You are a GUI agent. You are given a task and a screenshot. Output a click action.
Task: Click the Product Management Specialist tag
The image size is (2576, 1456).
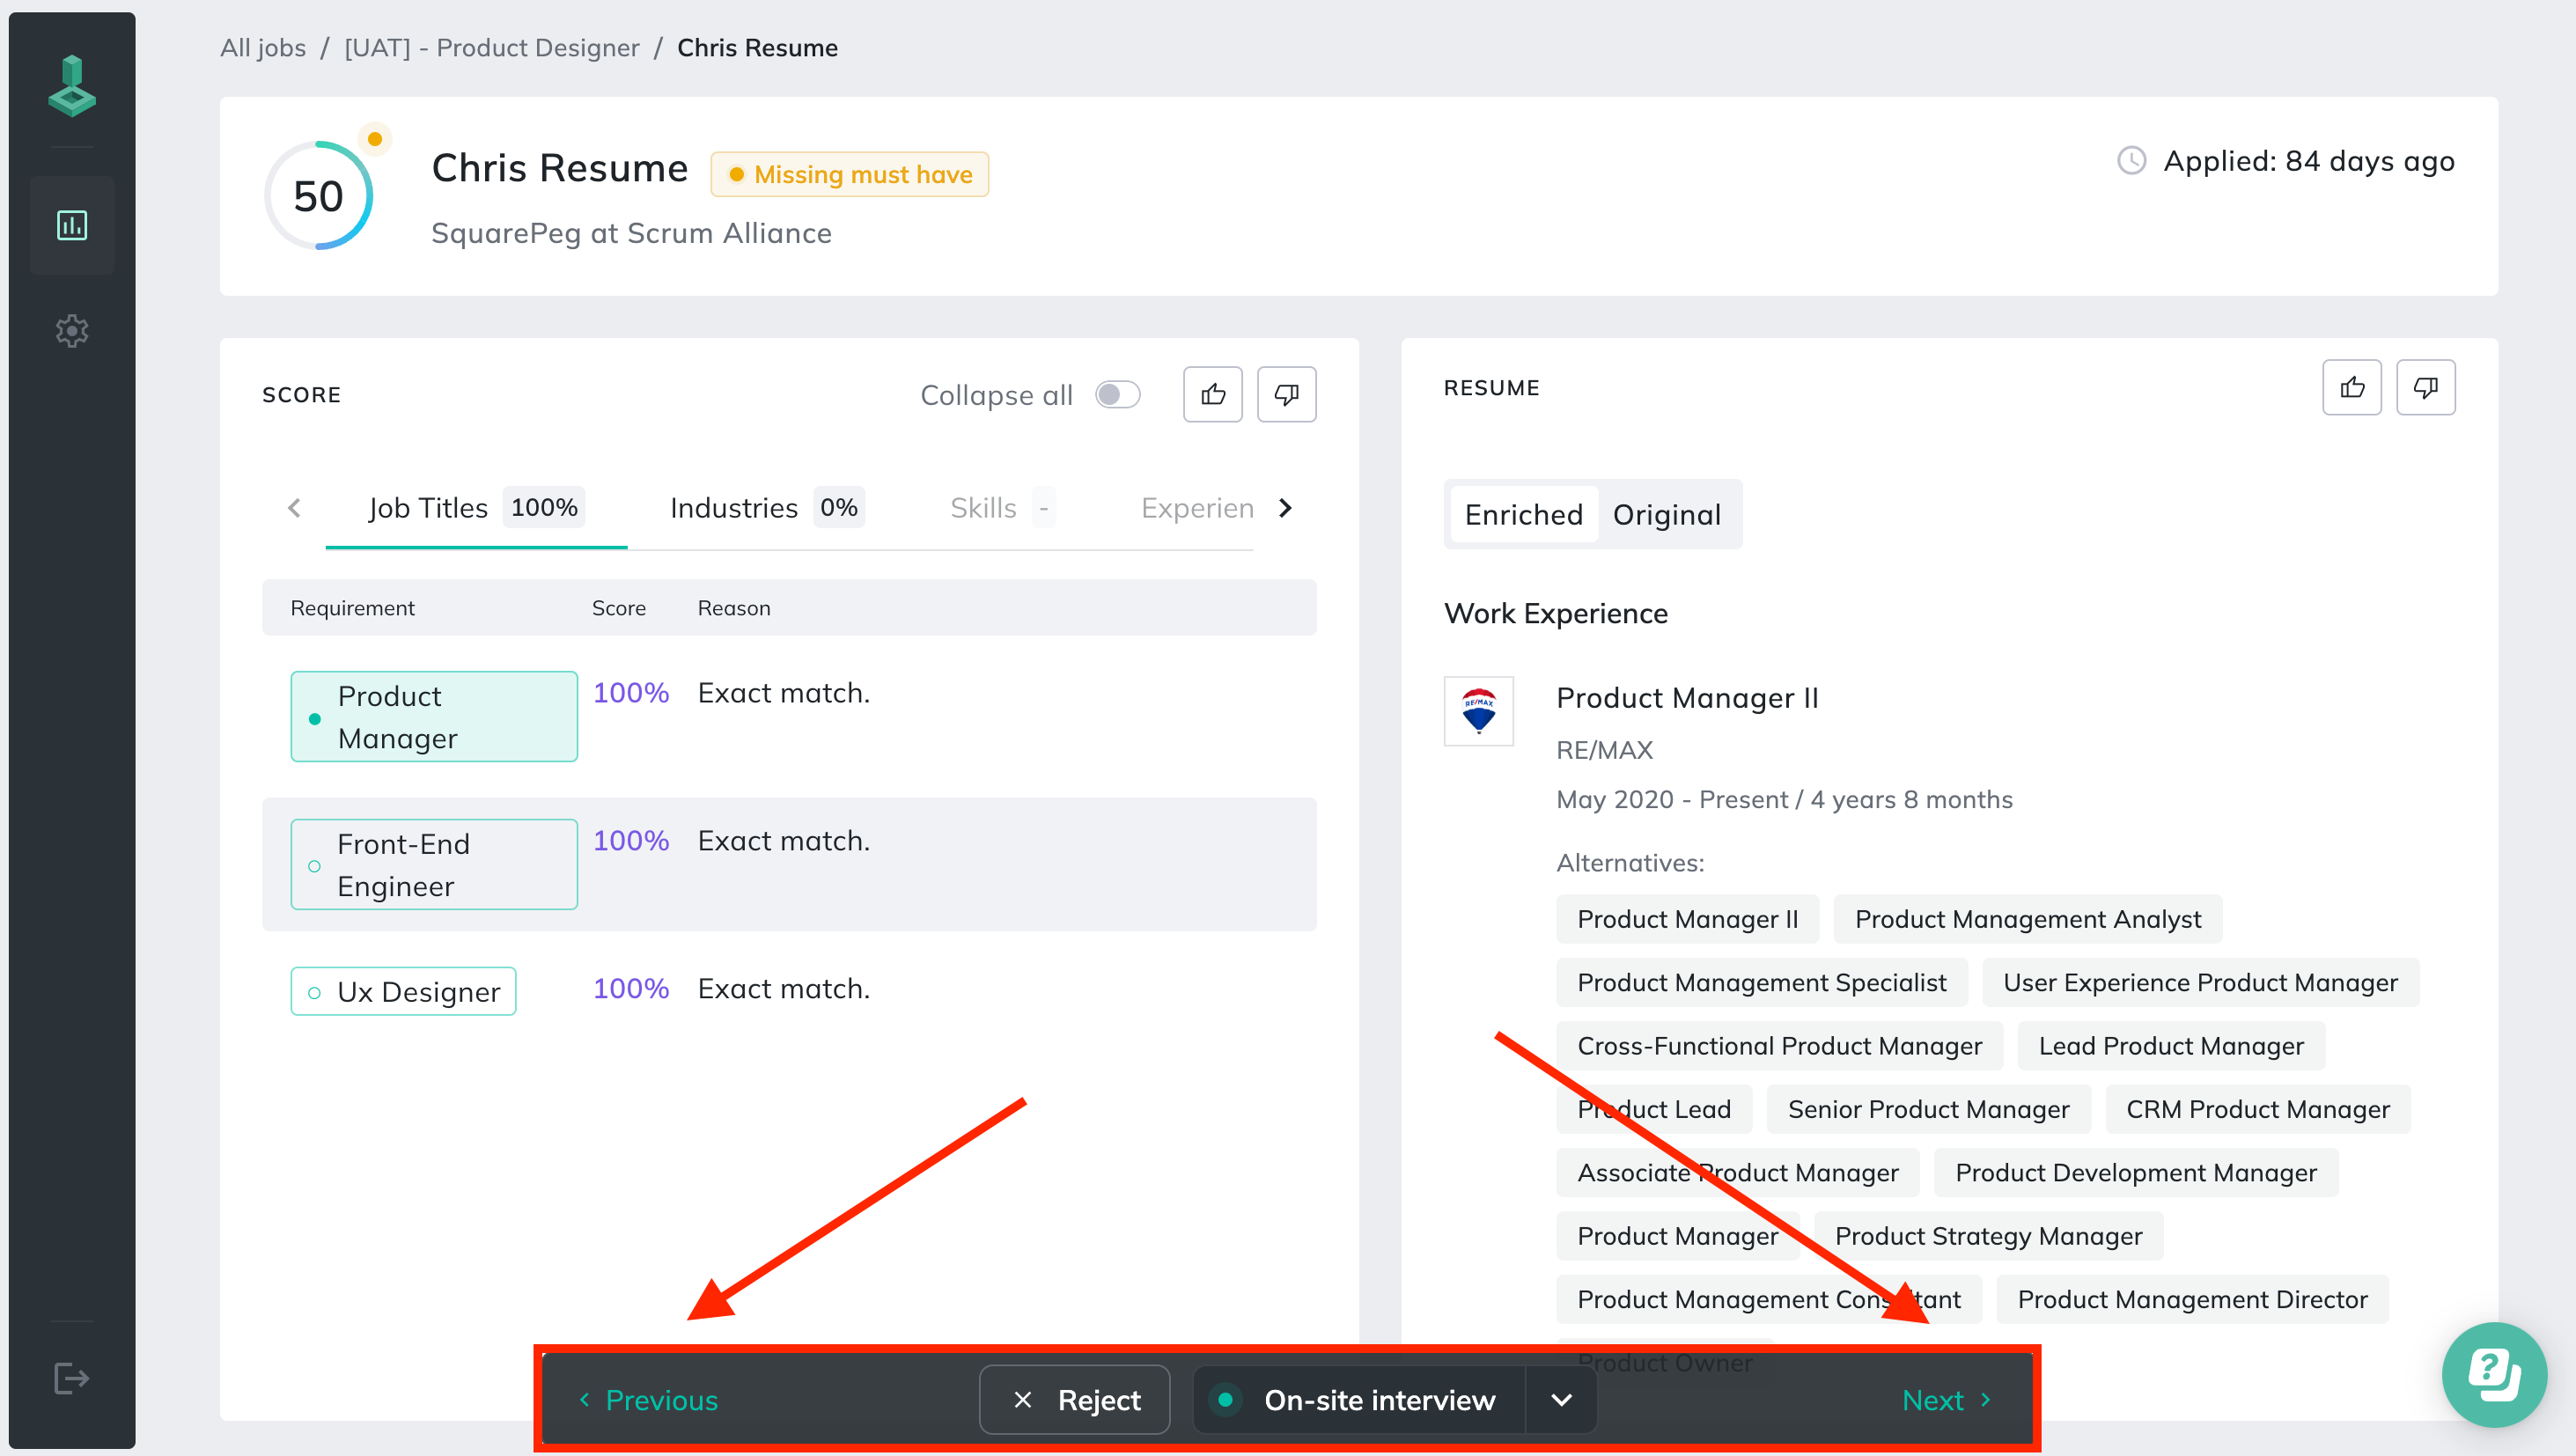click(x=1761, y=983)
